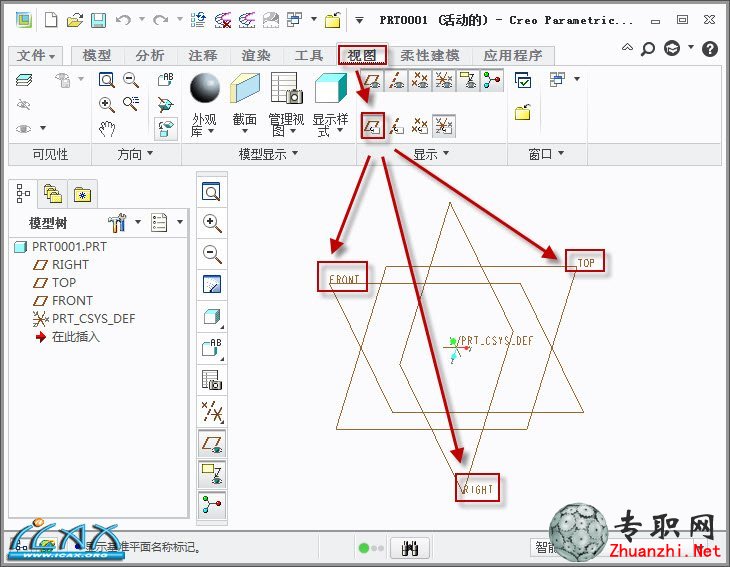Switch to the 柔性建模 tab
The width and height of the screenshot is (730, 567).
(430, 55)
